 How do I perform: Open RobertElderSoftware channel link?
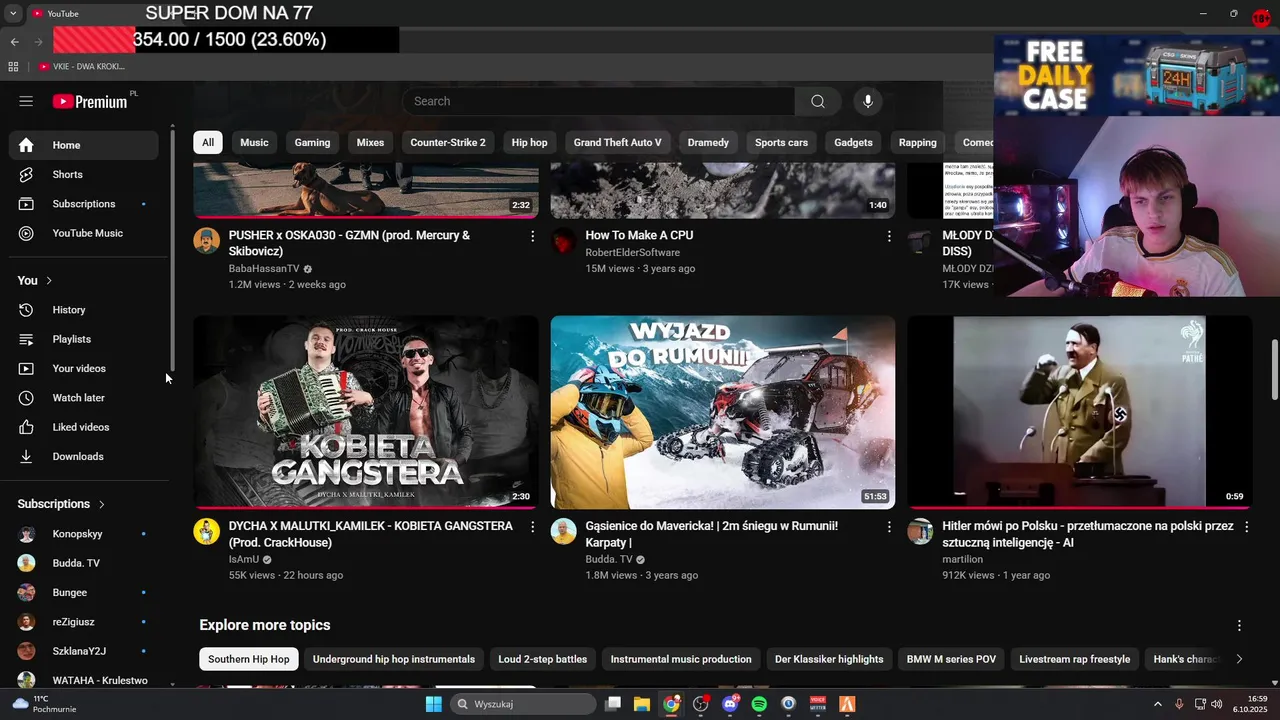tap(632, 253)
